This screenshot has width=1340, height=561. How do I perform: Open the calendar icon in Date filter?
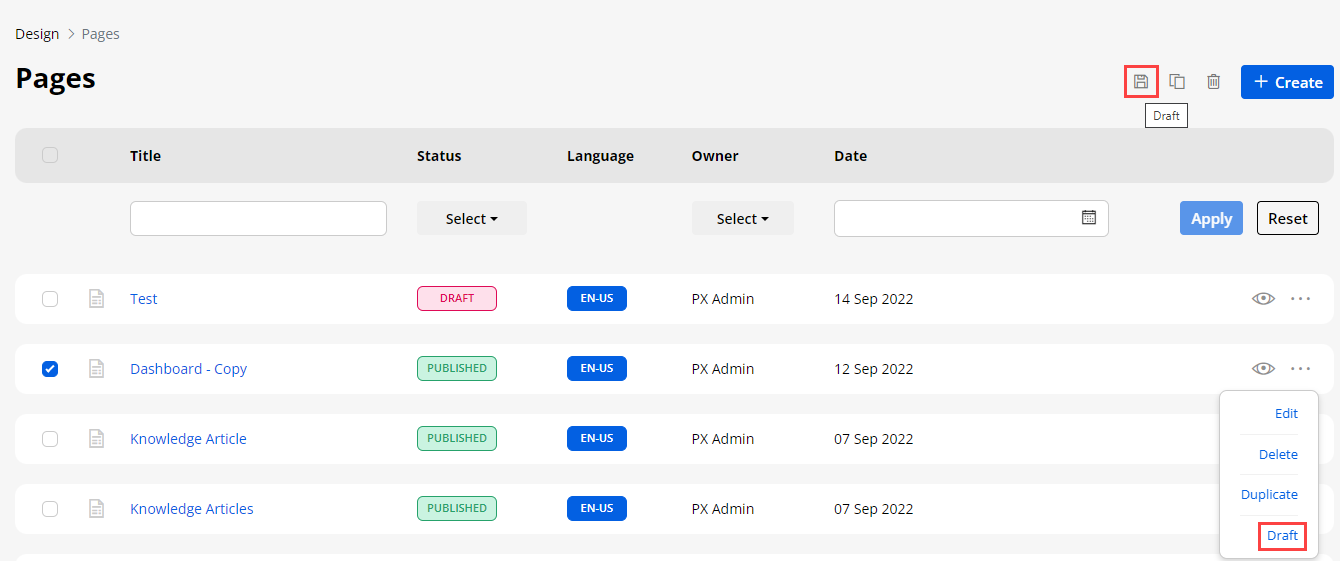[x=1089, y=217]
